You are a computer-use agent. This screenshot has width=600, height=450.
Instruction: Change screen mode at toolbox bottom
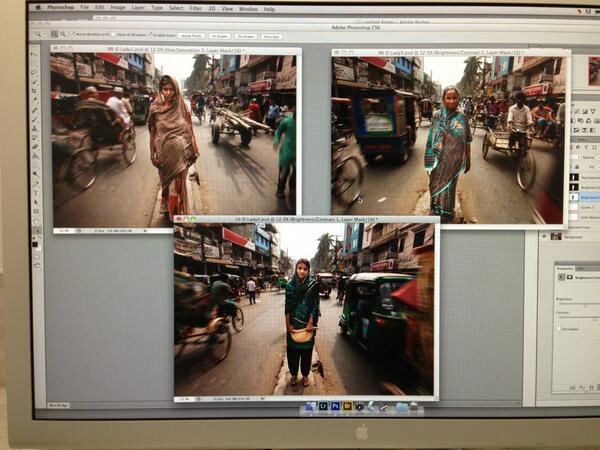point(37,266)
